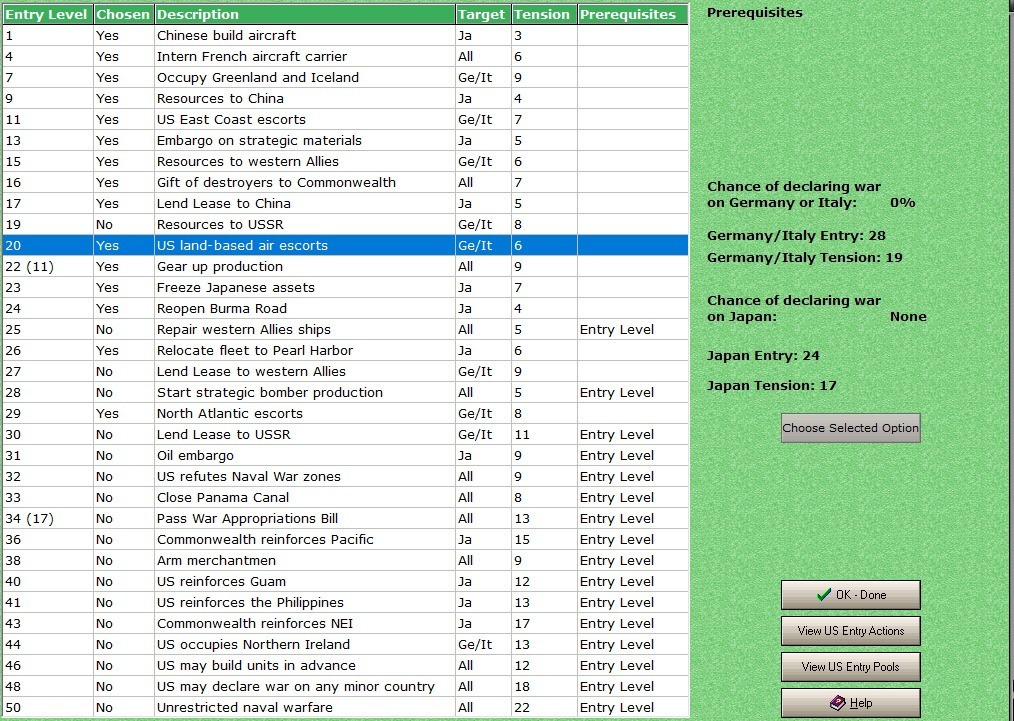The height and width of the screenshot is (721, 1014).
Task: Select the Oil embargo row
Action: click(345, 456)
